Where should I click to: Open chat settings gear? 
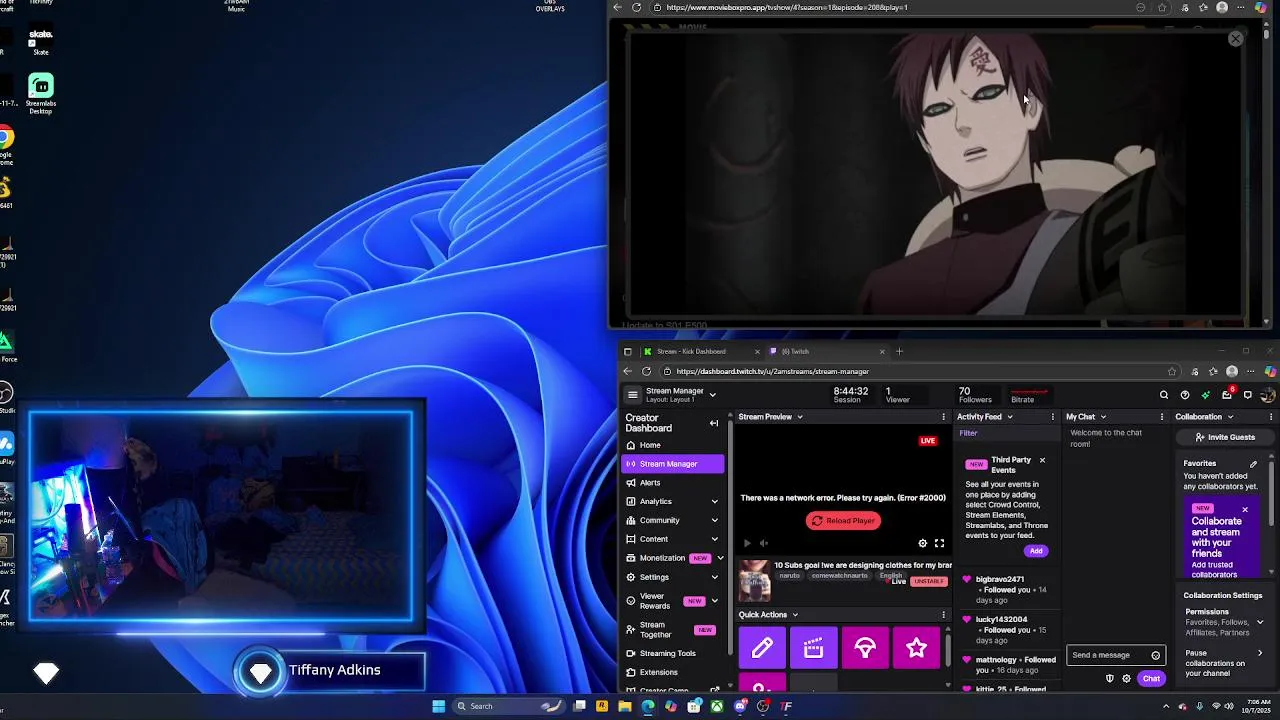[x=1126, y=679]
